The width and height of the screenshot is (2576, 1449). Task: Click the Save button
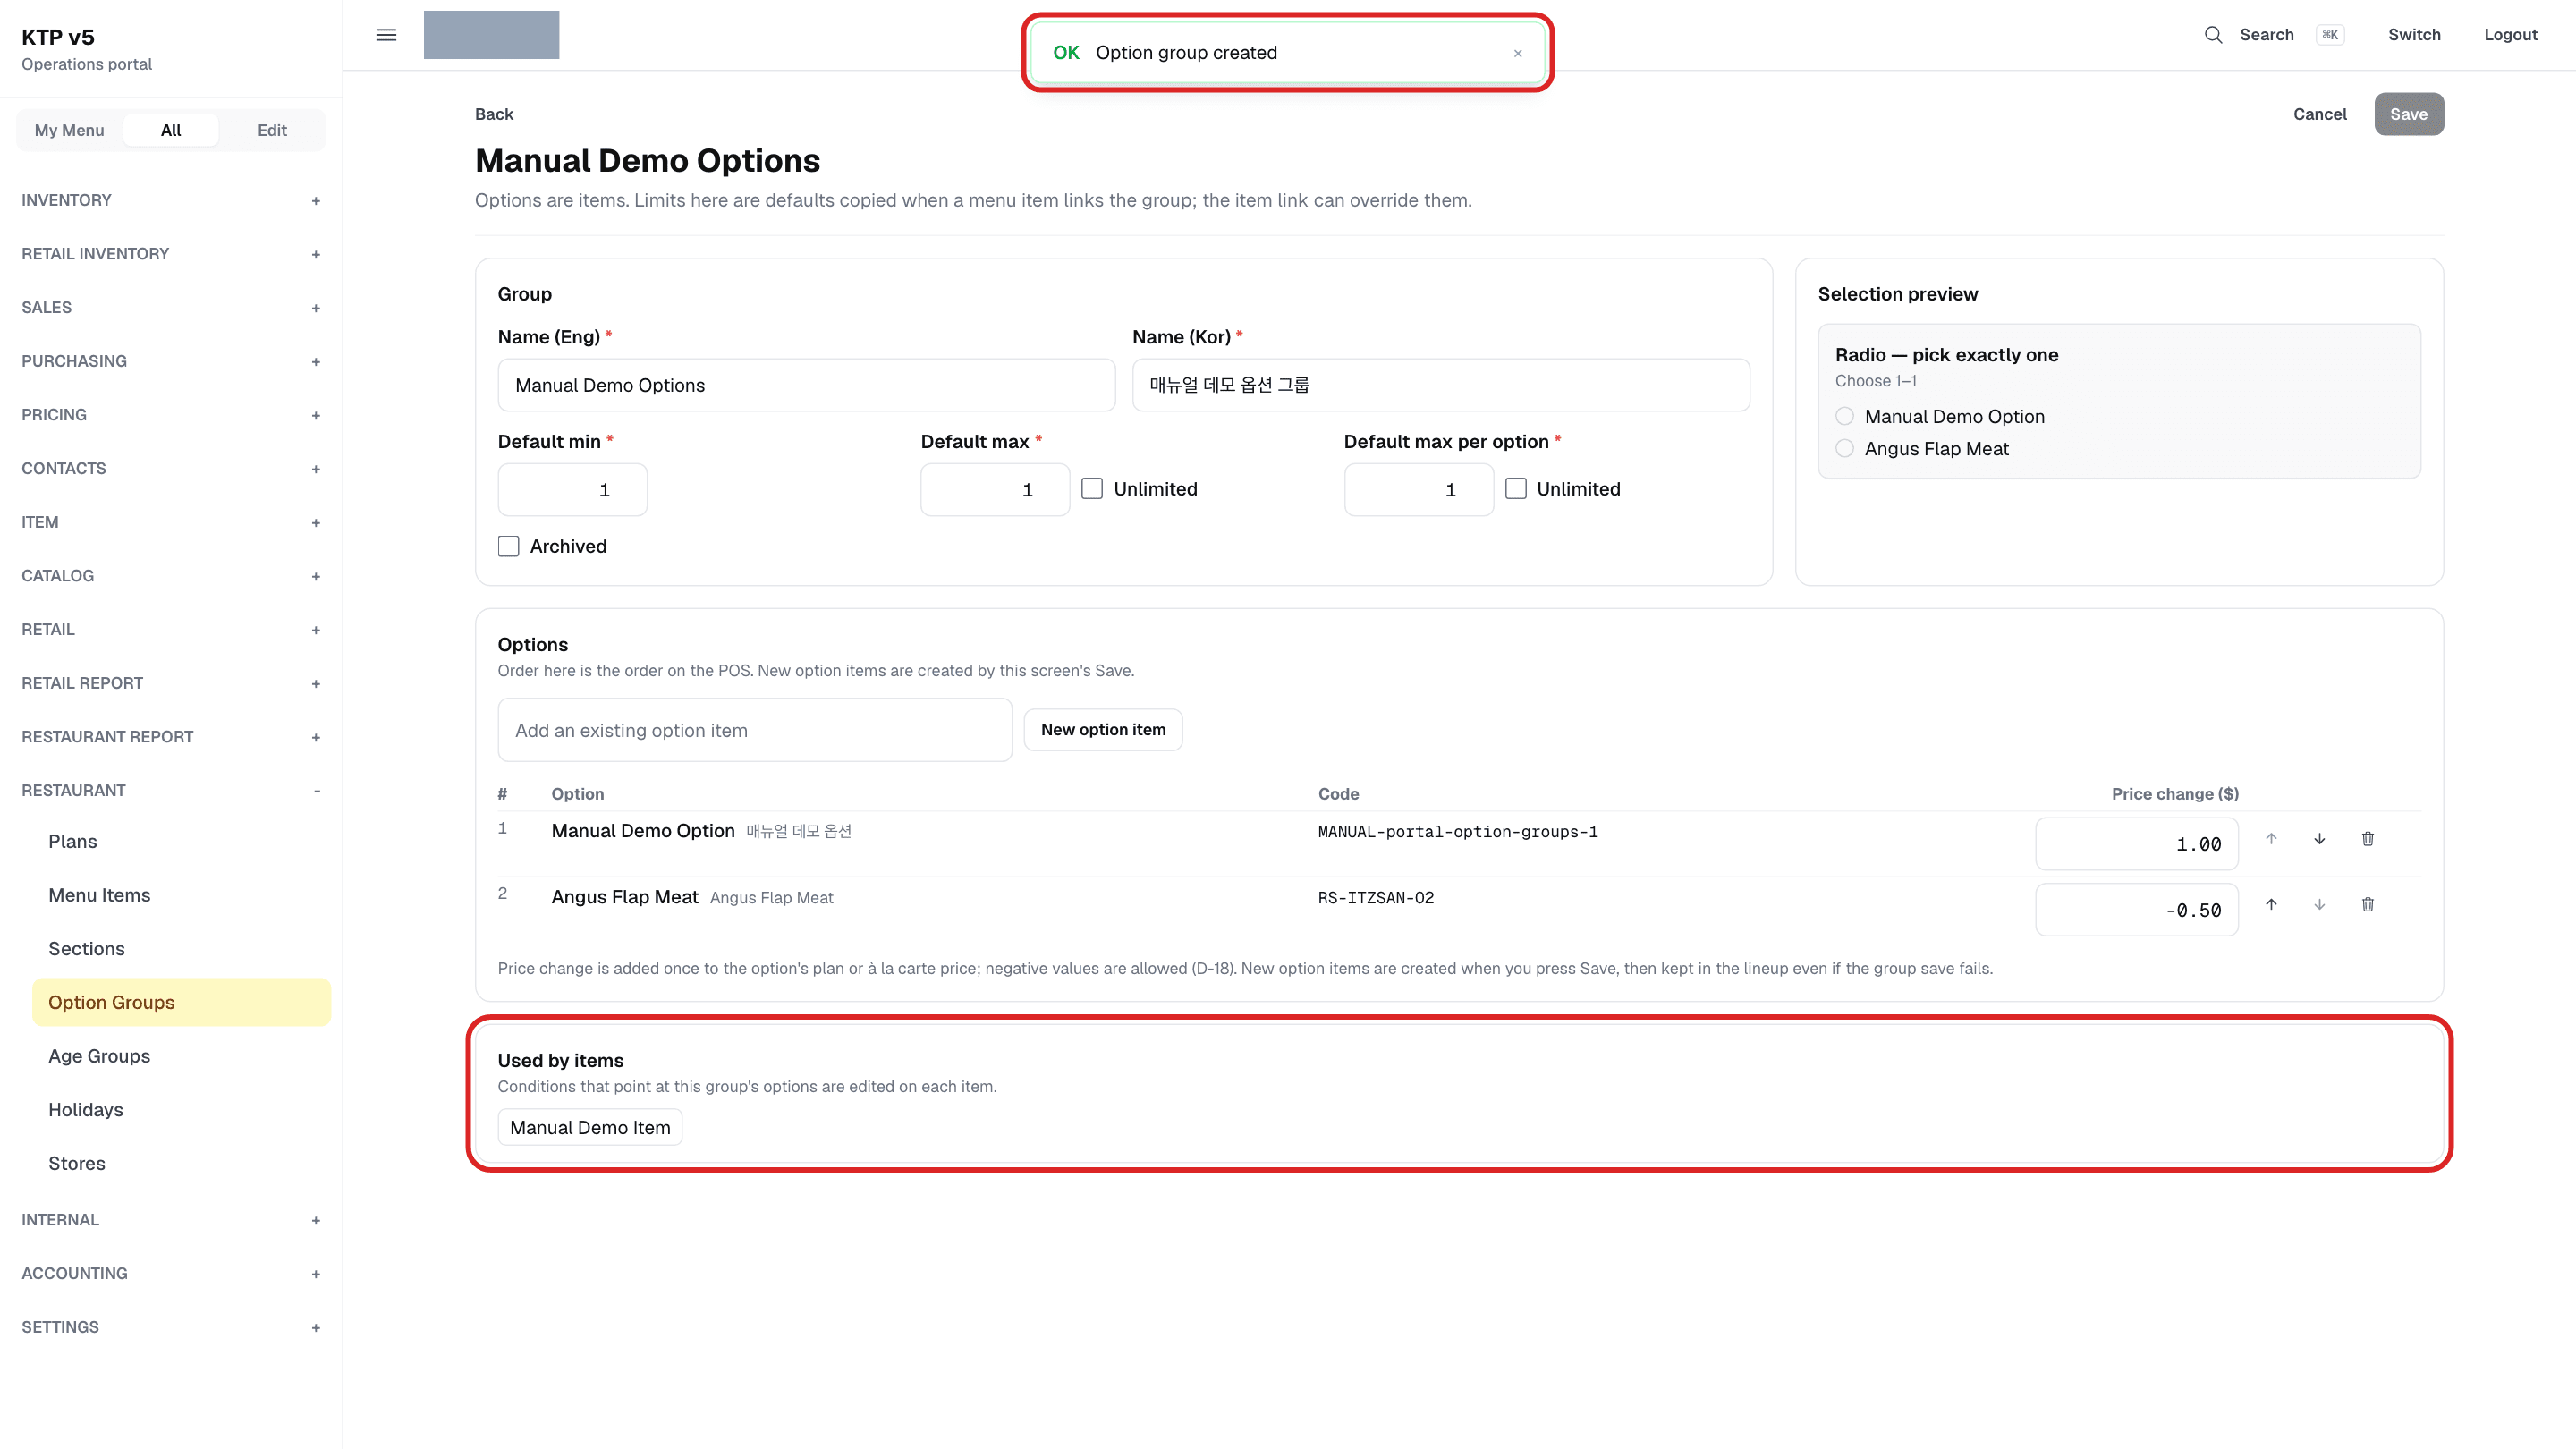point(2408,114)
